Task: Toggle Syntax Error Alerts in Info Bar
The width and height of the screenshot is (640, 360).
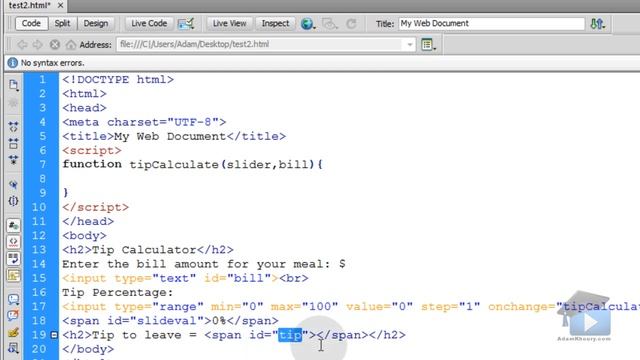Action: tap(13, 276)
